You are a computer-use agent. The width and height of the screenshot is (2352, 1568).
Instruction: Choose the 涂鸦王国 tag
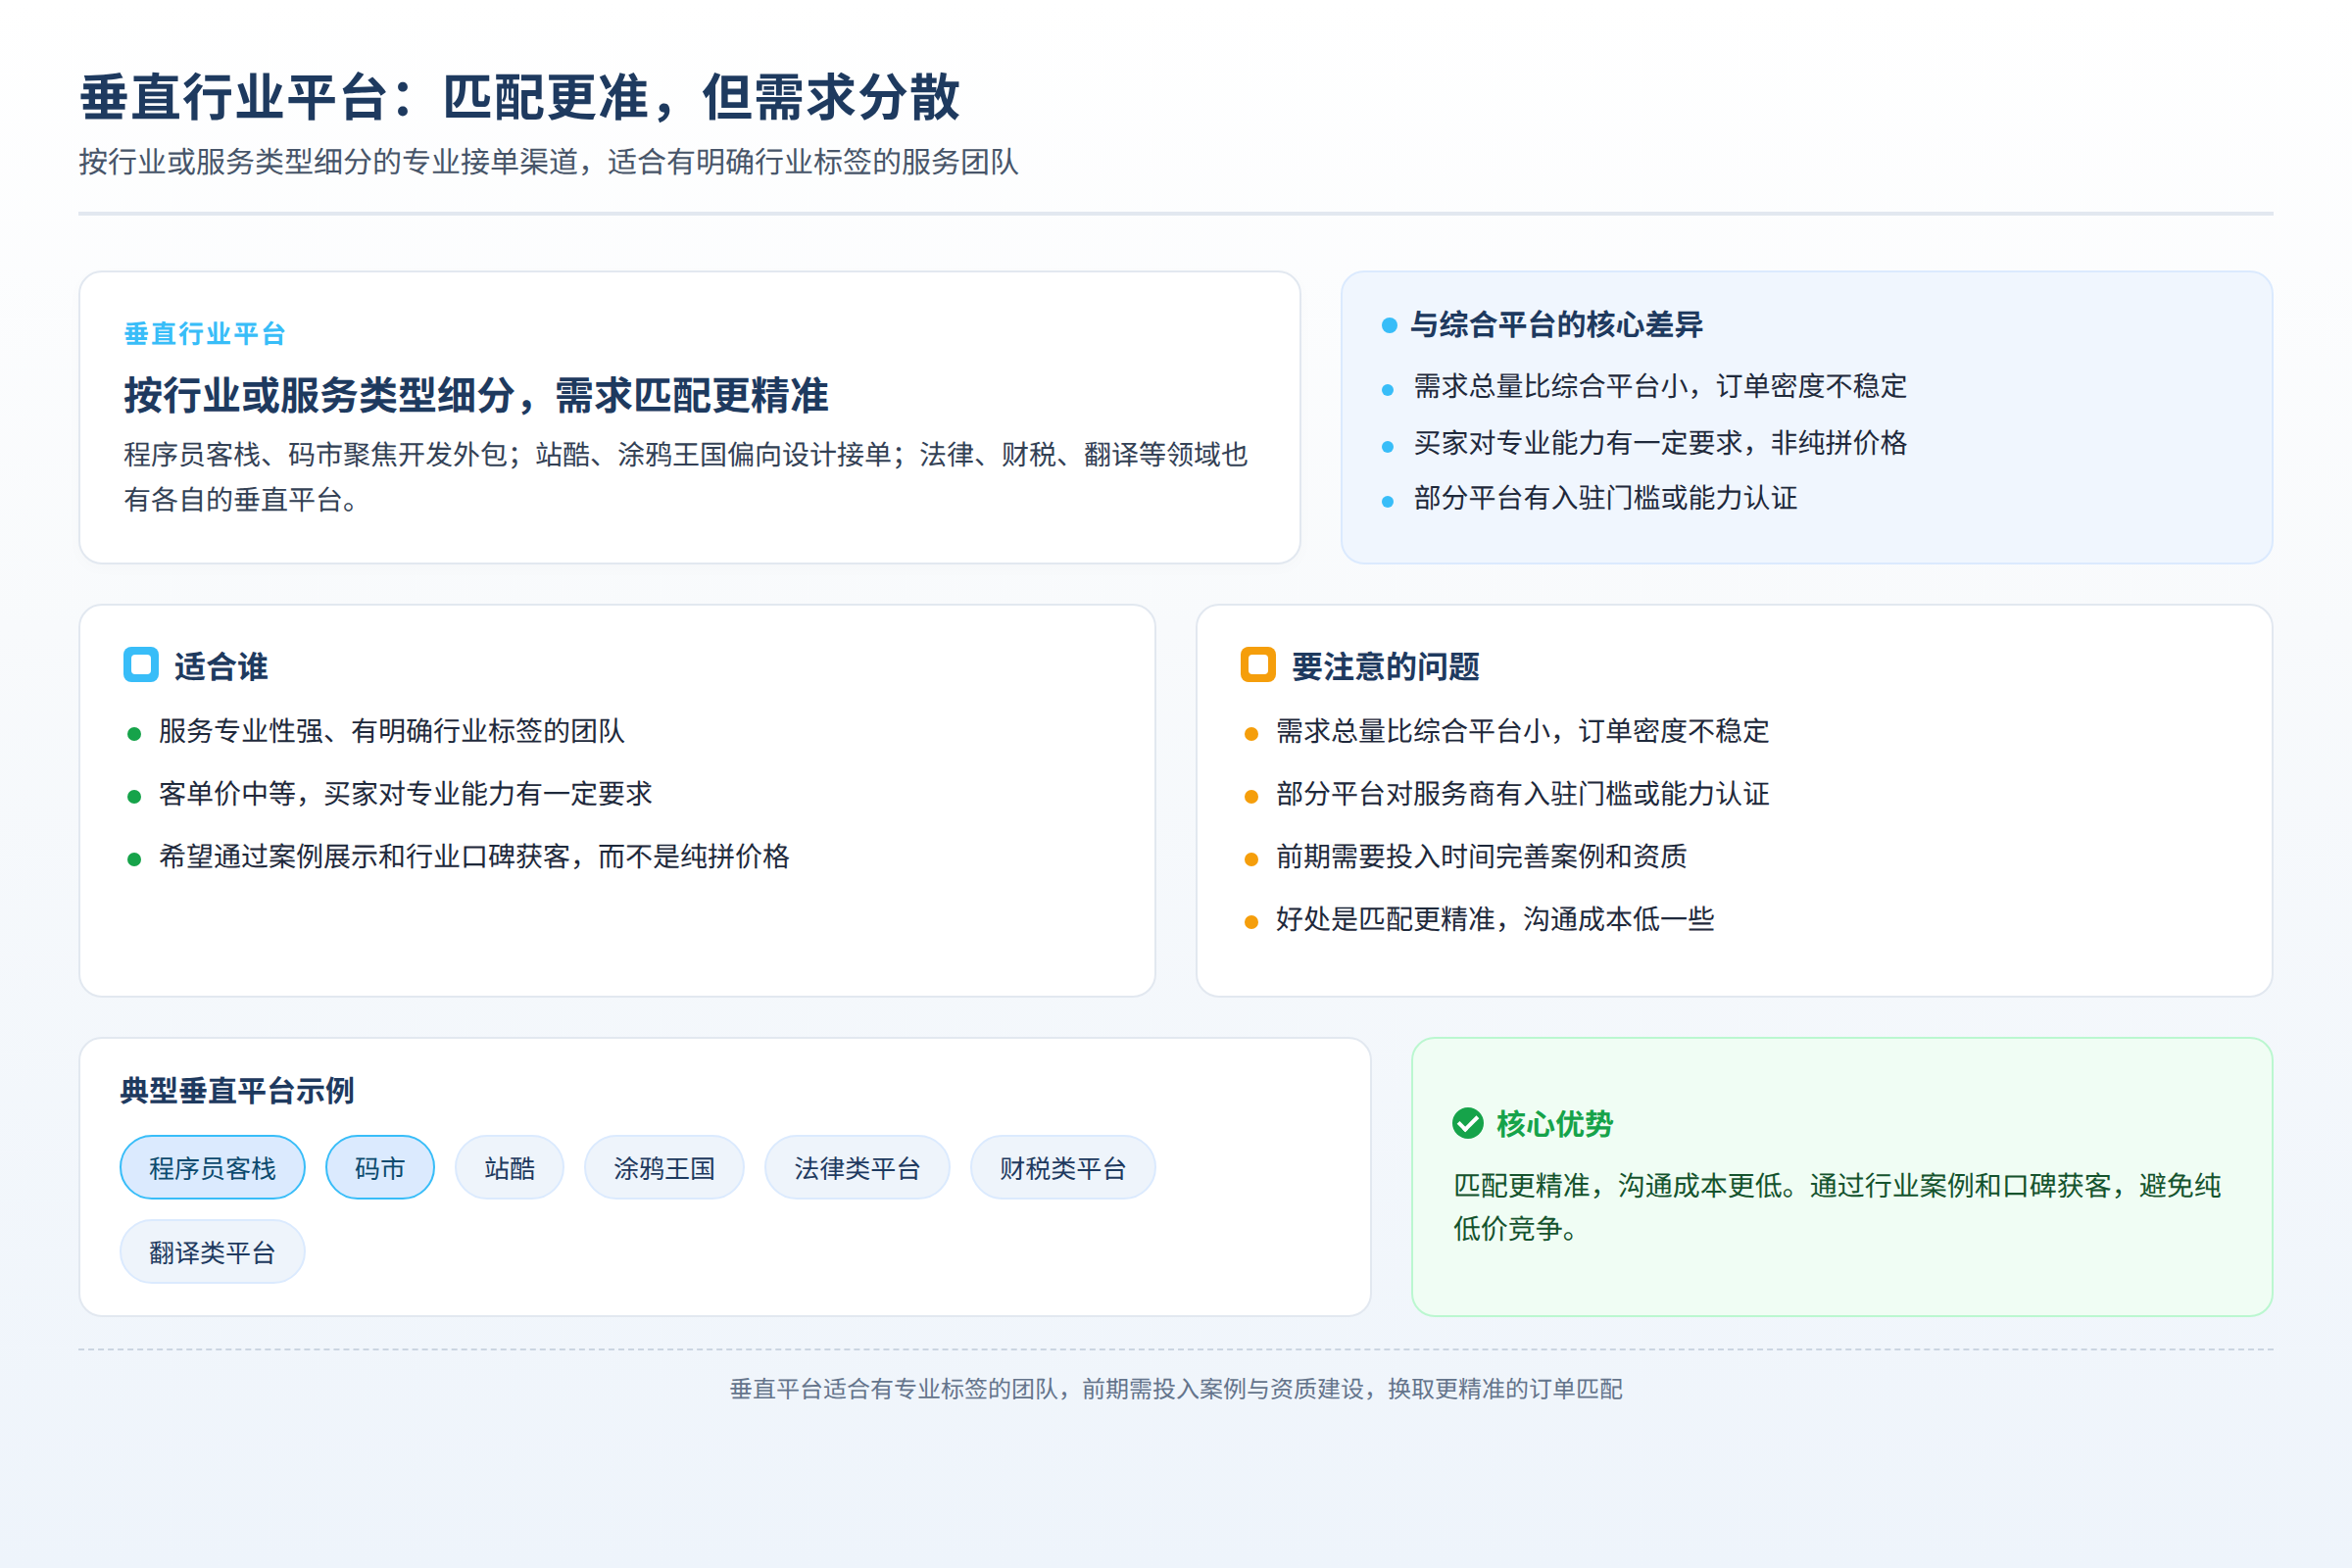[664, 1167]
